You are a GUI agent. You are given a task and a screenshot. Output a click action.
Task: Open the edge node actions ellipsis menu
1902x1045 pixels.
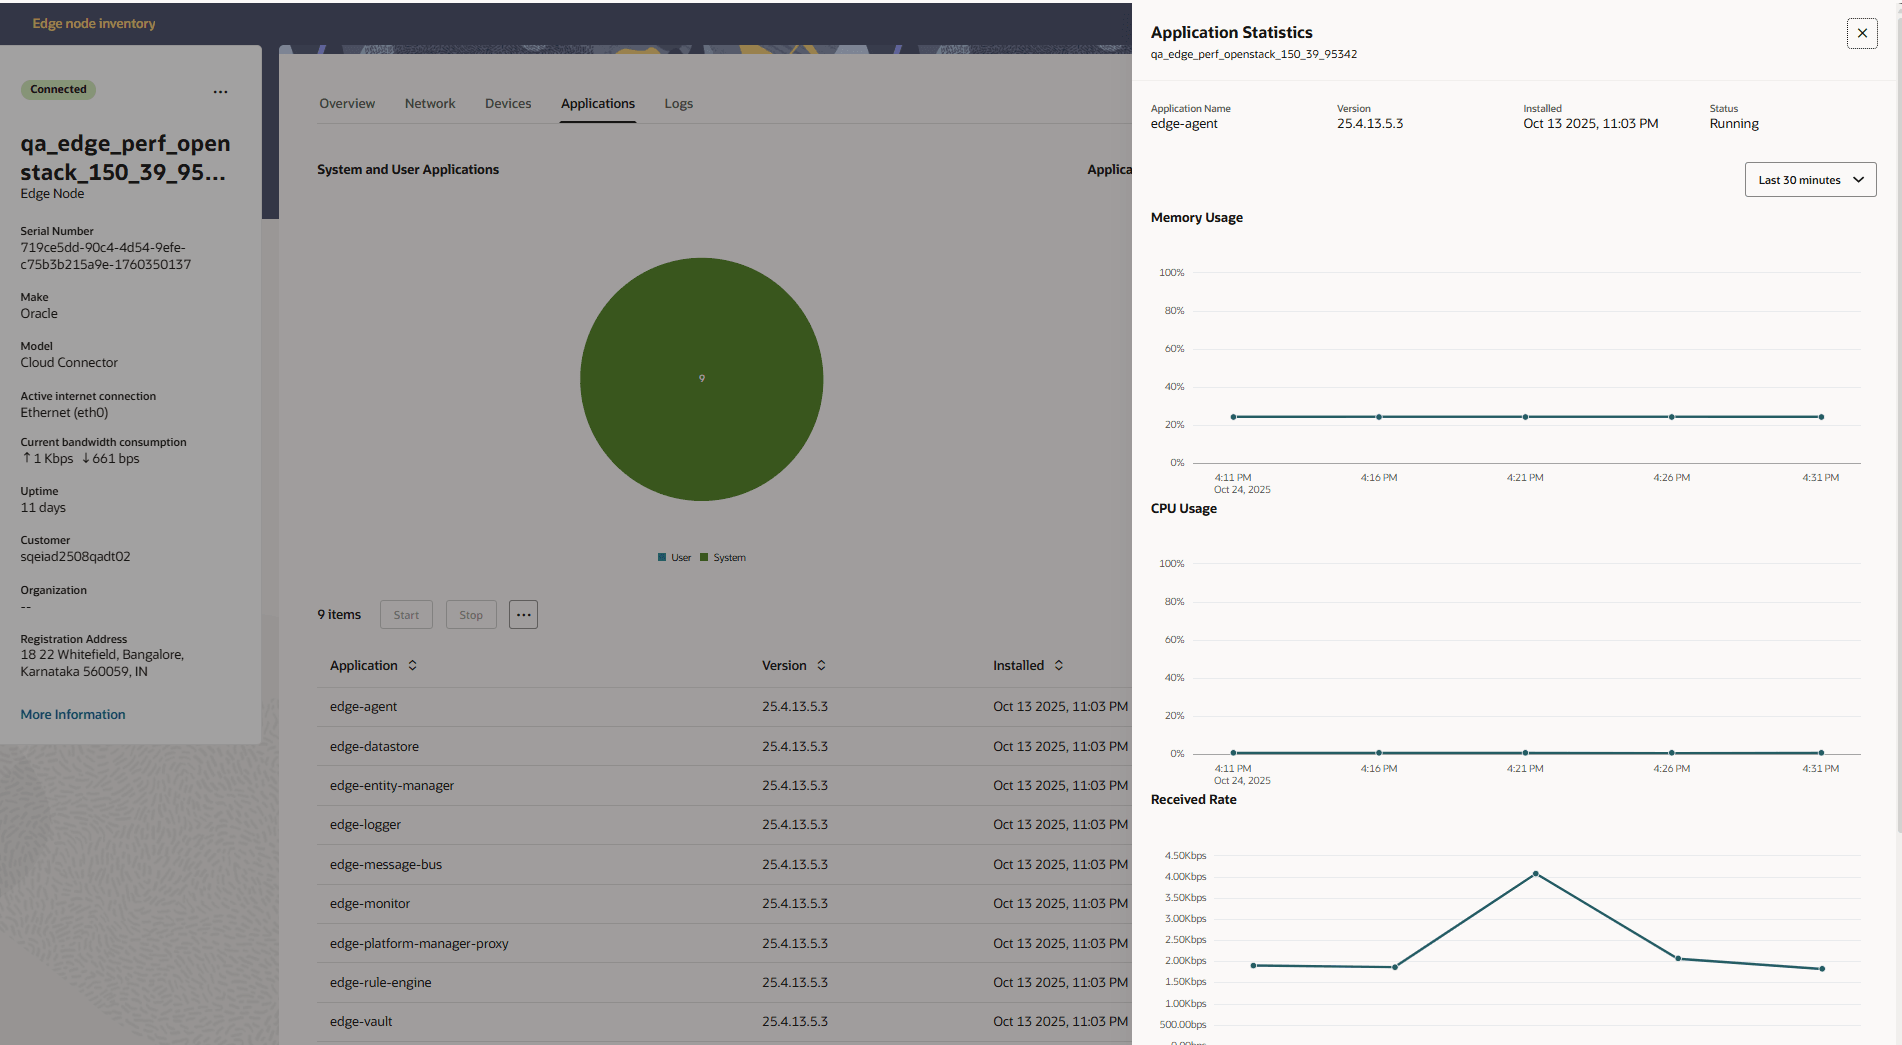[x=220, y=91]
